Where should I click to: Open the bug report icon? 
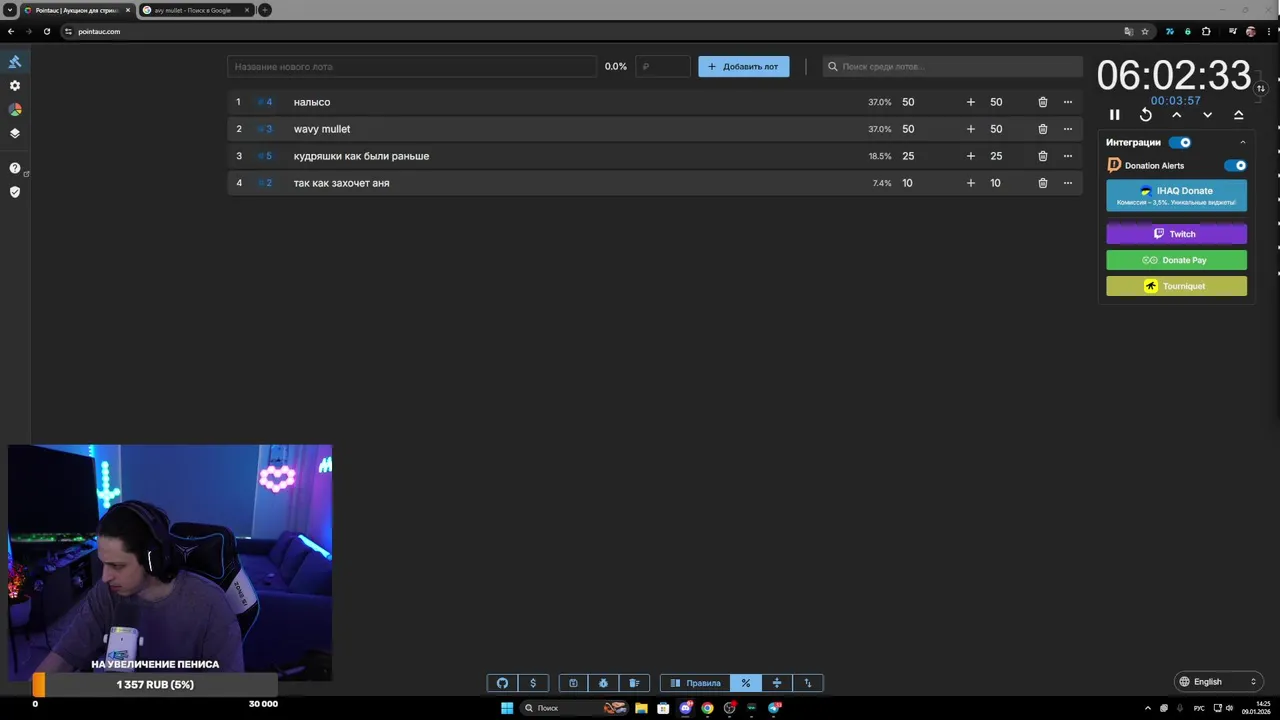coord(603,683)
